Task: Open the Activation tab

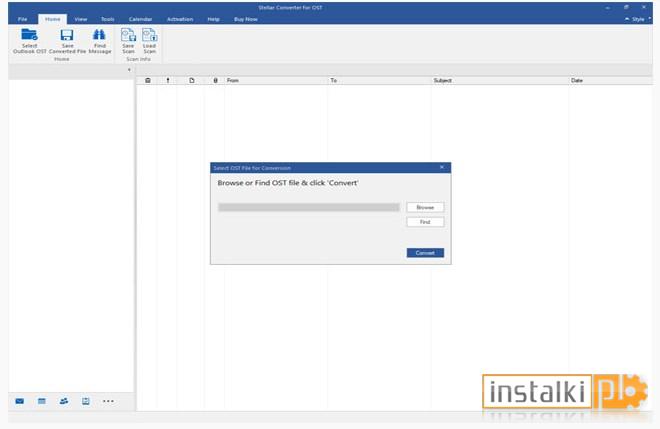Action: tap(180, 19)
